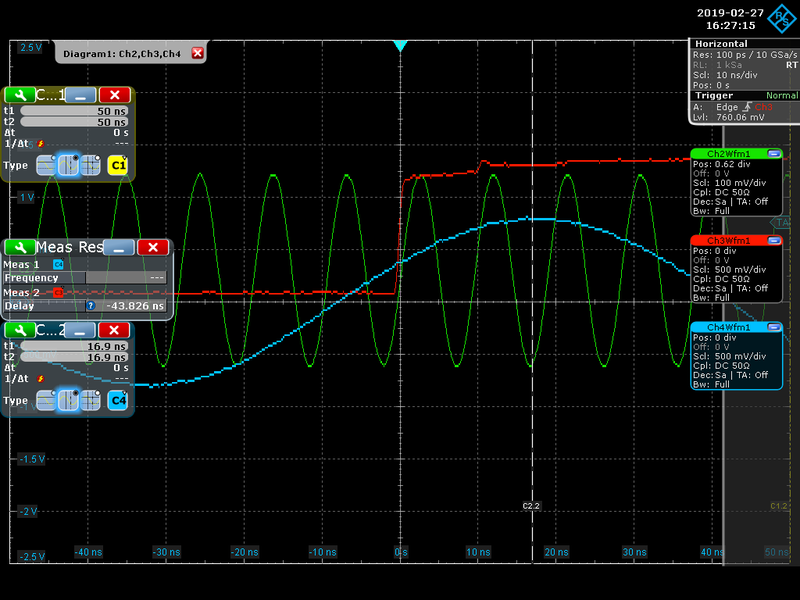Open settings wrench in second cursor results box
800x600 pixels.
click(x=20, y=330)
